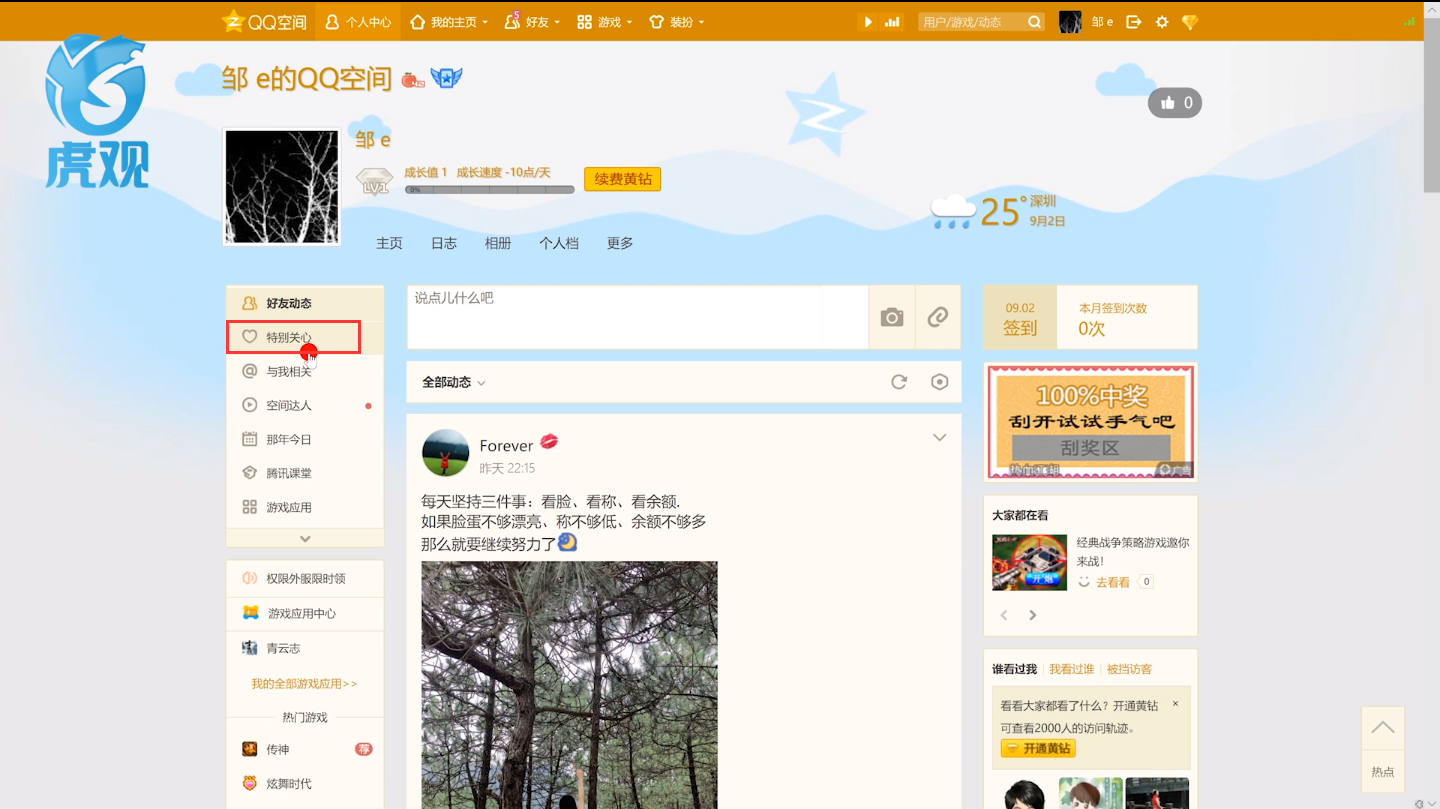Open the settings gear in top bar
1440x809 pixels.
pyautogui.click(x=1162, y=22)
